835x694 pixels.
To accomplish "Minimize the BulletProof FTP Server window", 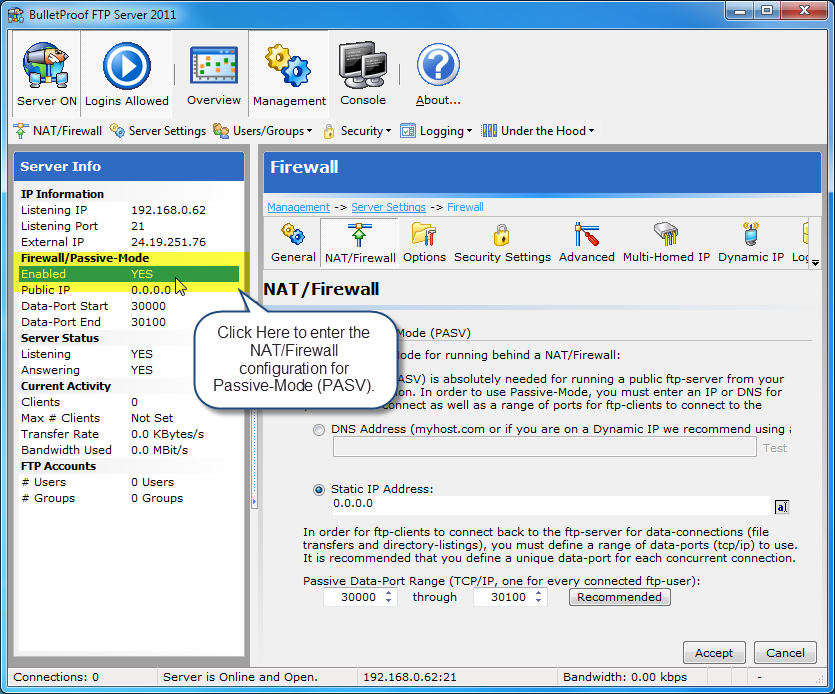I will 740,10.
